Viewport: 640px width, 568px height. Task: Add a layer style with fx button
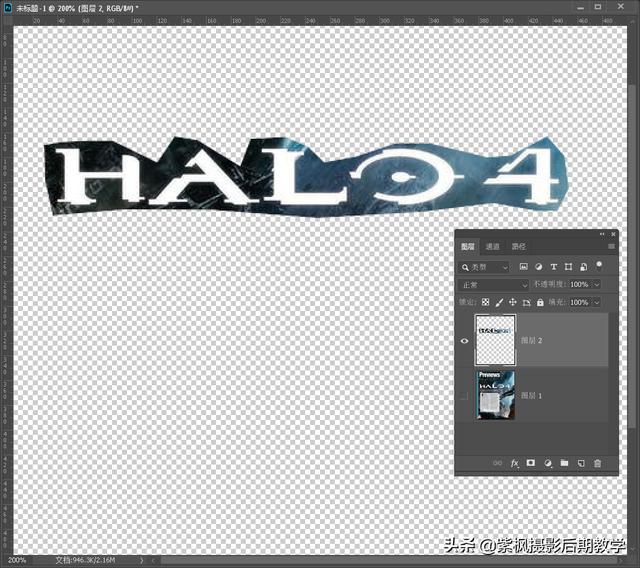515,463
